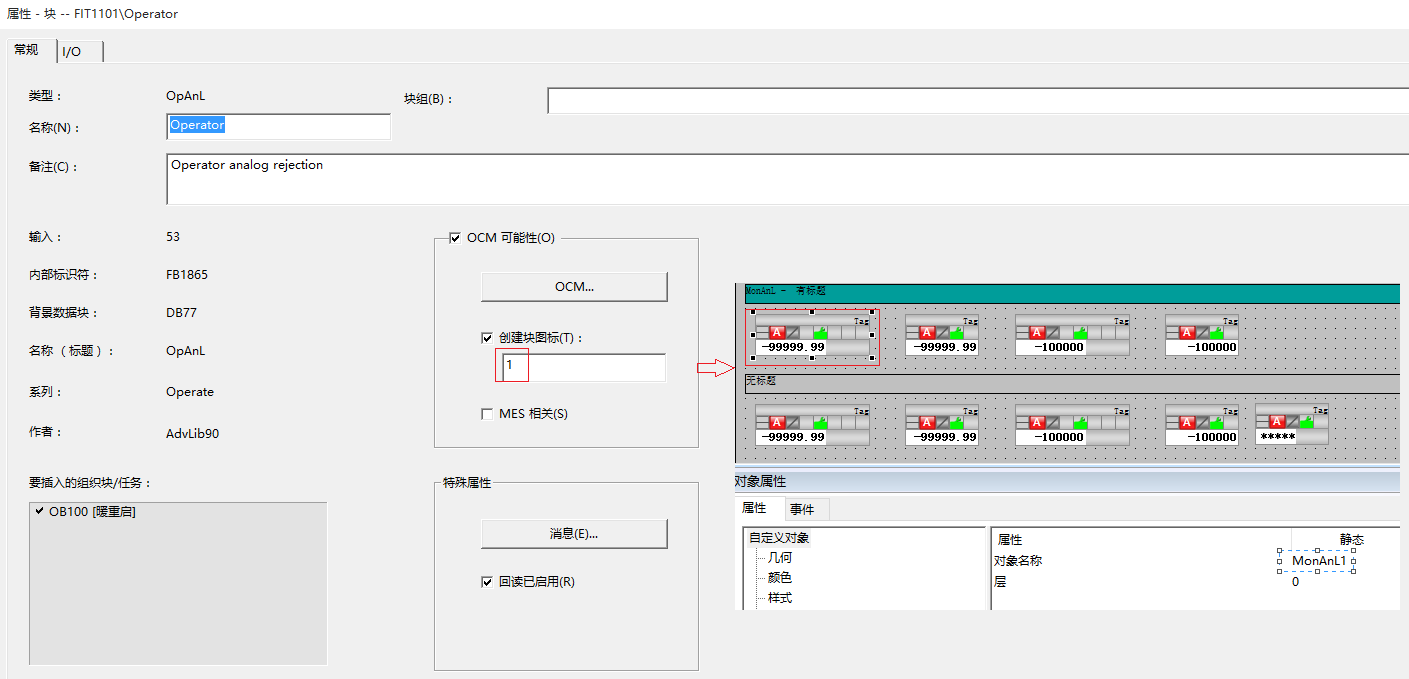Enable the MES 相关 checkbox
This screenshot has width=1409, height=679.
487,414
